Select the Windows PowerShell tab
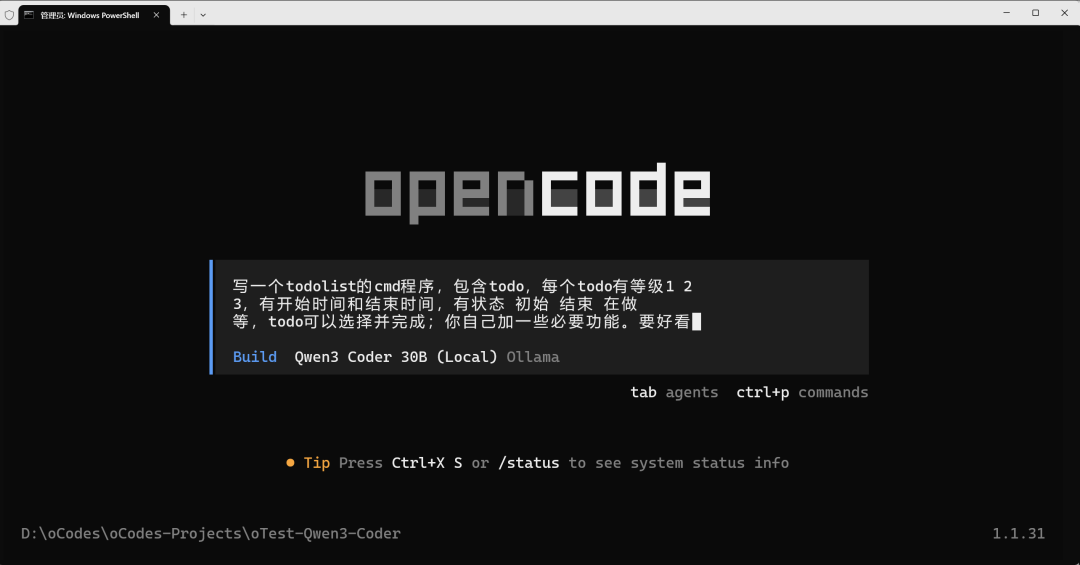Viewport: 1080px width, 565px height. tap(94, 14)
